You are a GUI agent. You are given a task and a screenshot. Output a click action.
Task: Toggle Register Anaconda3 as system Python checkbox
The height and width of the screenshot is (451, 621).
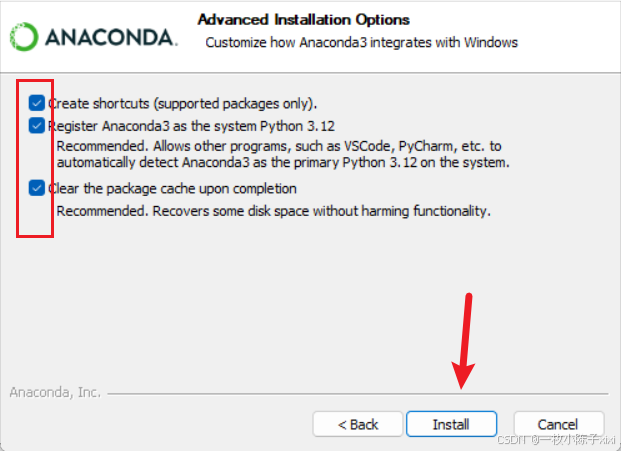[36, 126]
